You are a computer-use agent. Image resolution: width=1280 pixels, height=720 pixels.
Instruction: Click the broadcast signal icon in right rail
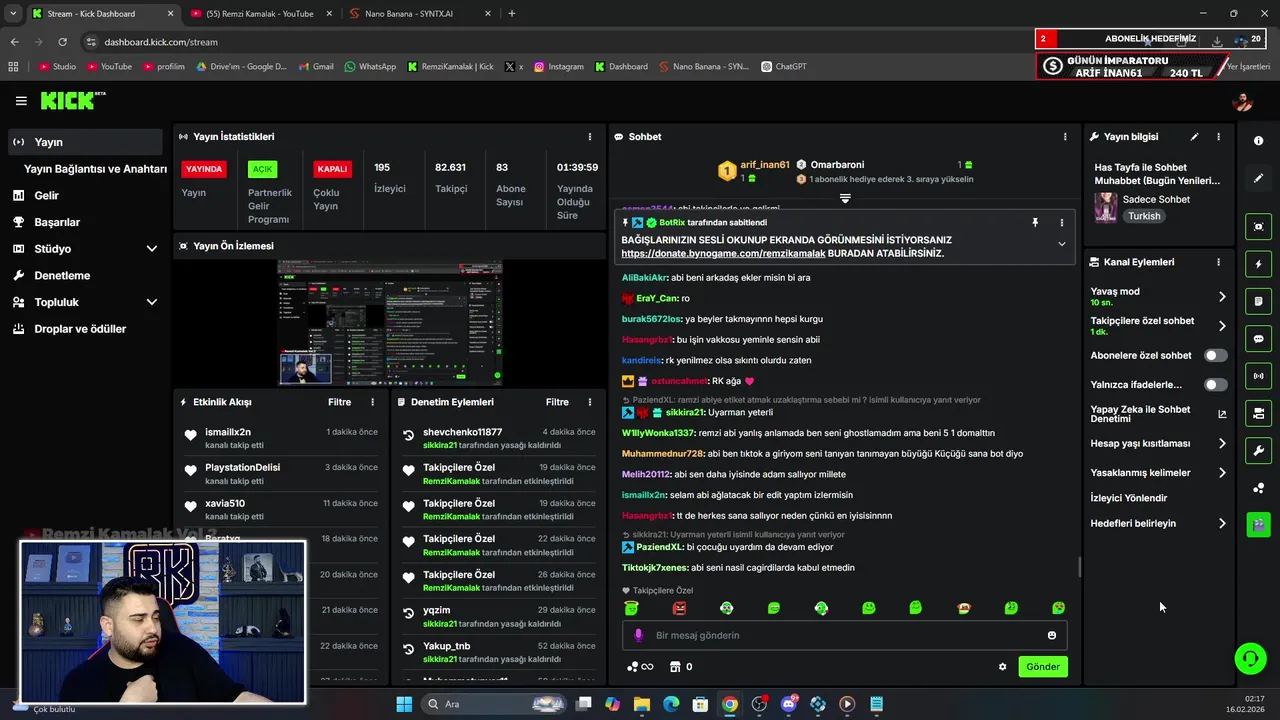[x=1258, y=376]
